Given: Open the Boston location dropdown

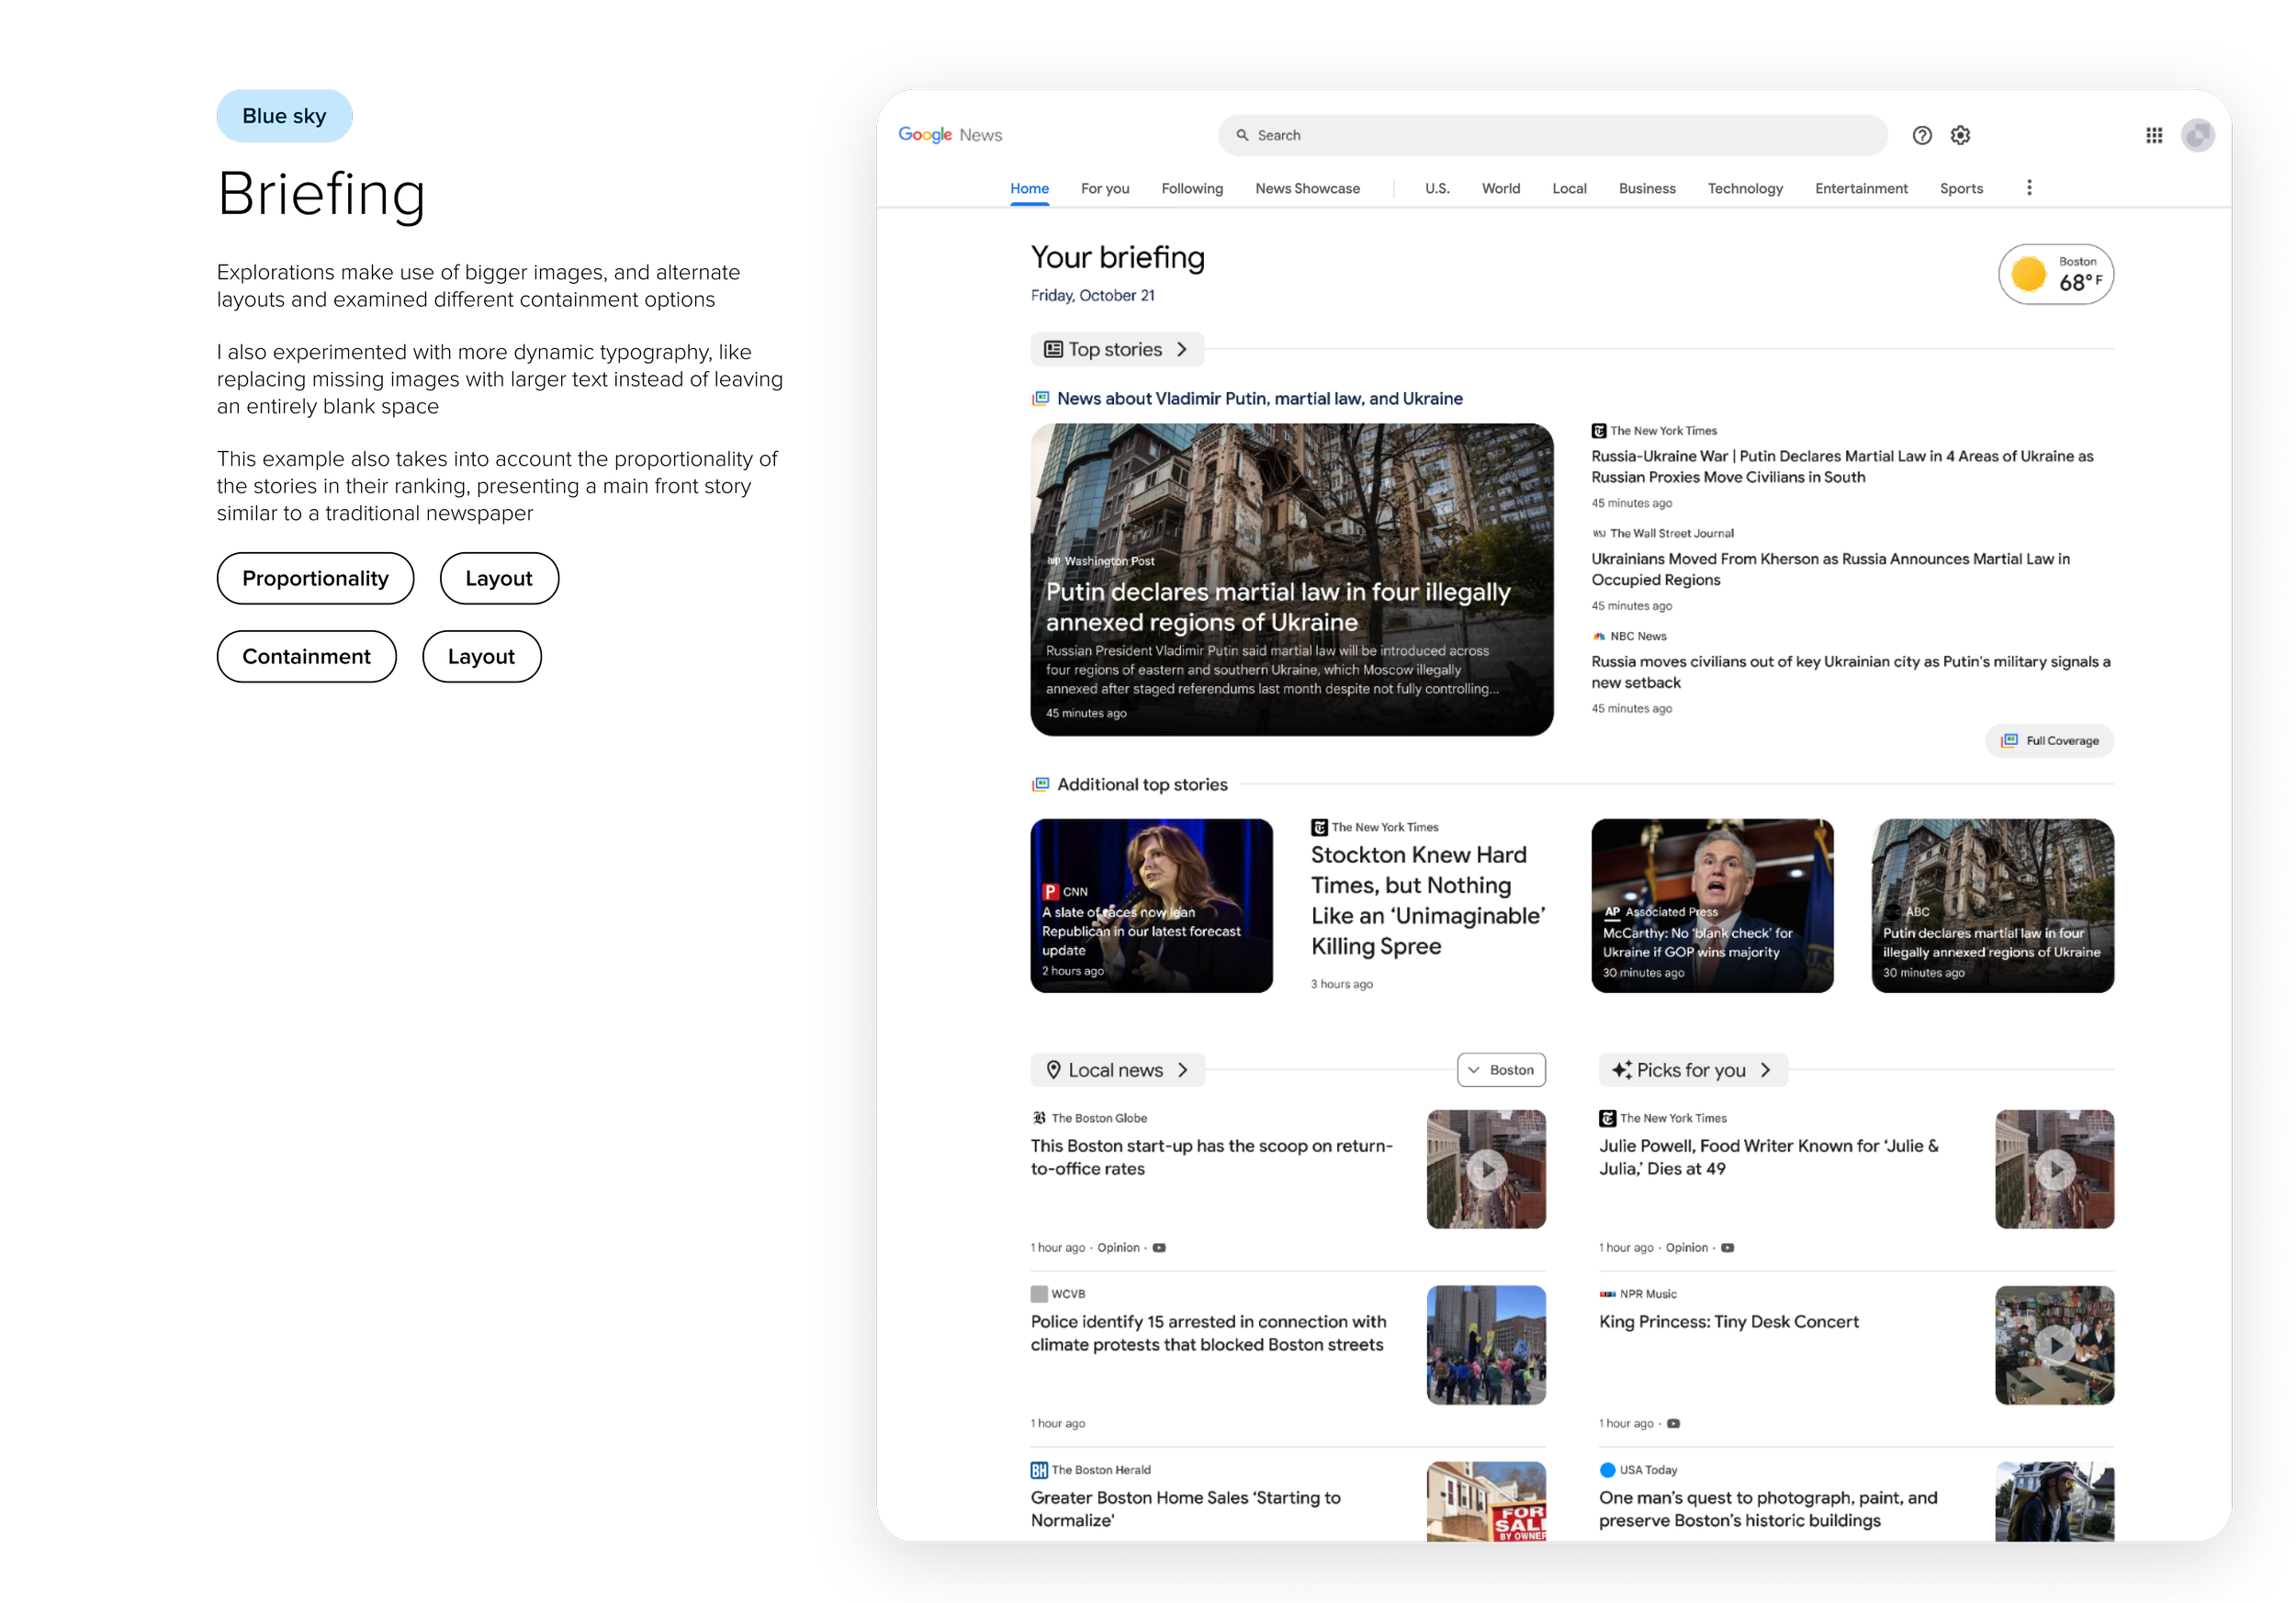Looking at the screenshot, I should [x=1501, y=1070].
